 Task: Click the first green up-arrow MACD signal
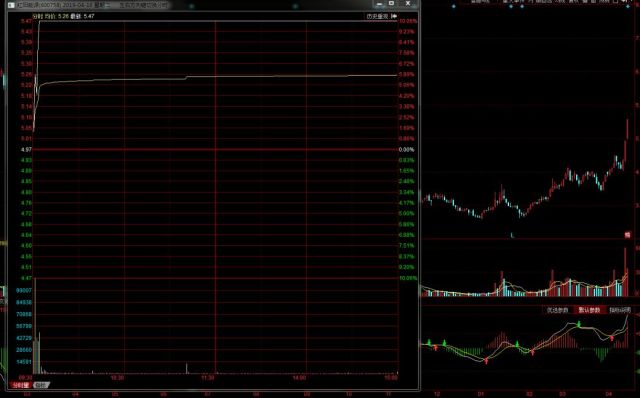tap(429, 342)
